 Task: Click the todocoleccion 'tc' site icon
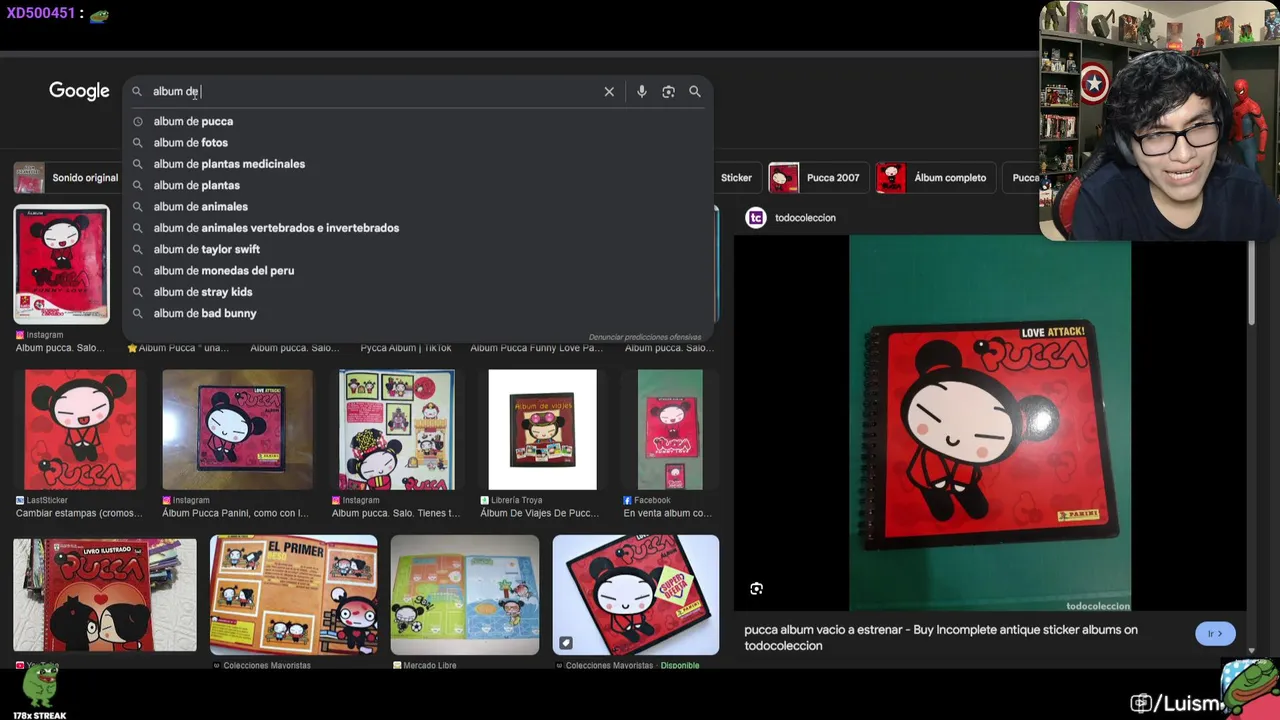[x=756, y=218]
